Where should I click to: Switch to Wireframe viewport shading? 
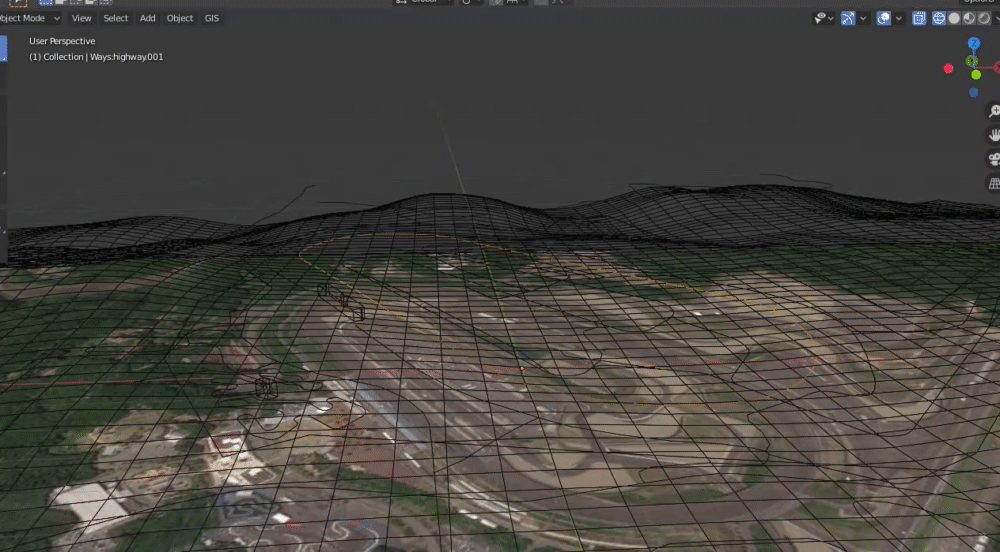(x=939, y=18)
